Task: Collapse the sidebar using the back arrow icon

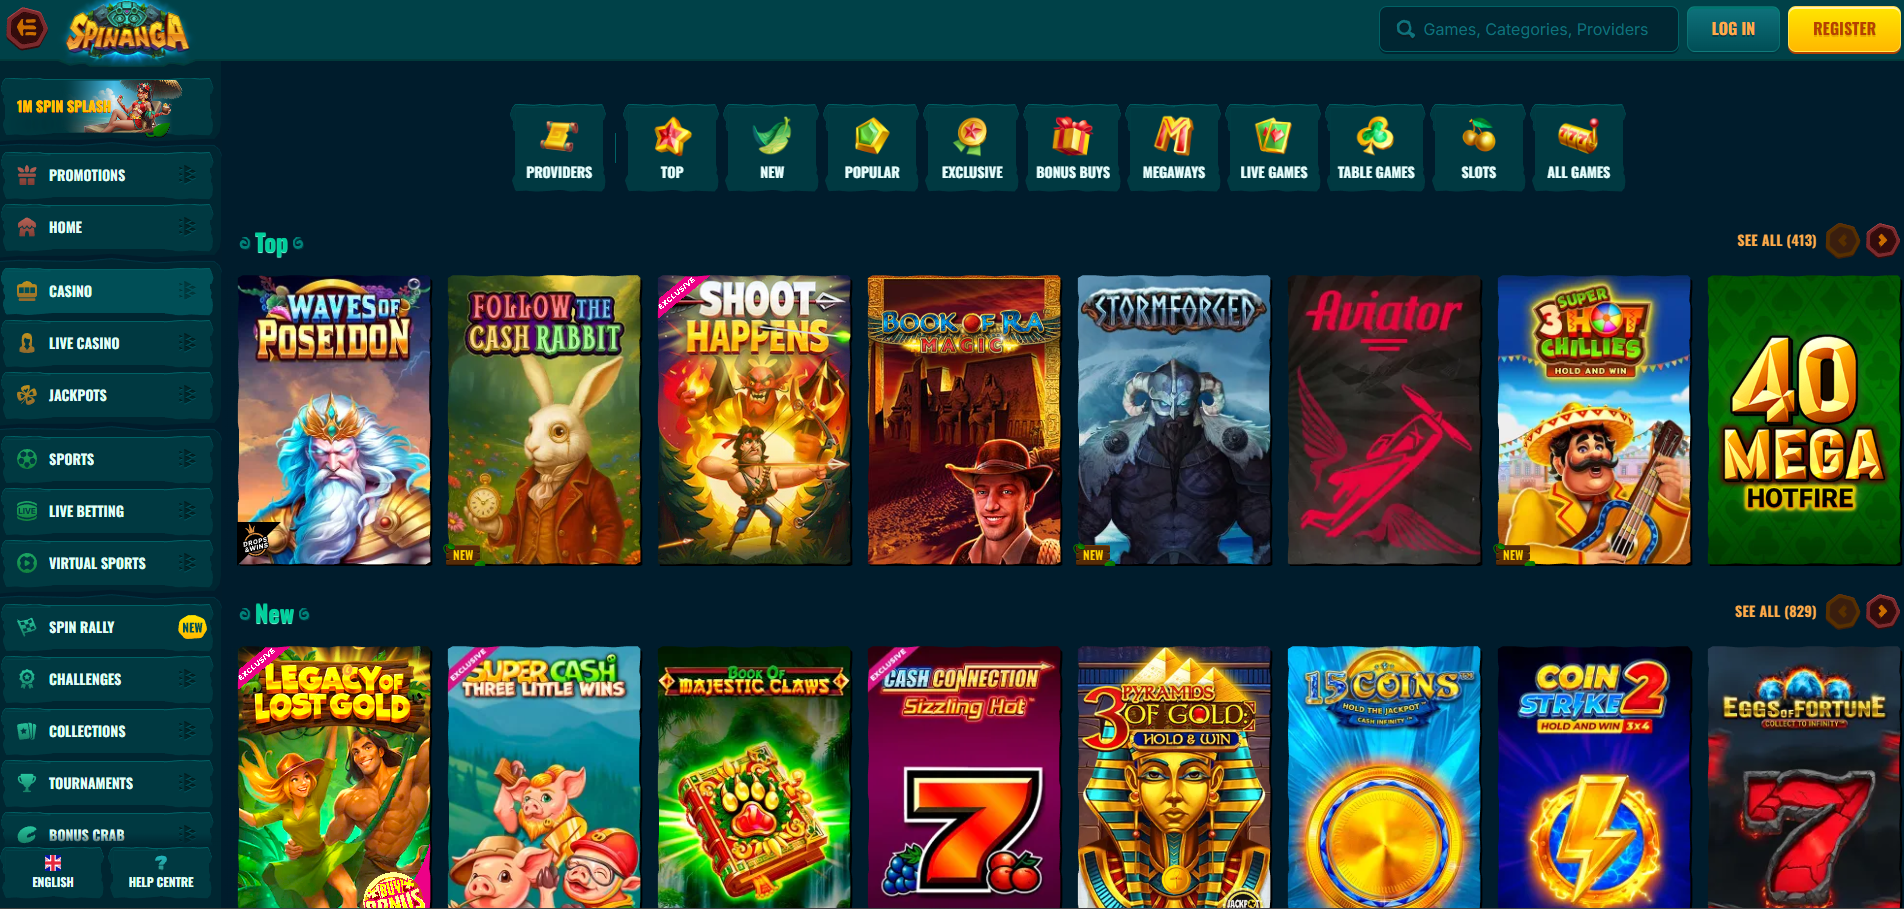Action: (x=27, y=28)
